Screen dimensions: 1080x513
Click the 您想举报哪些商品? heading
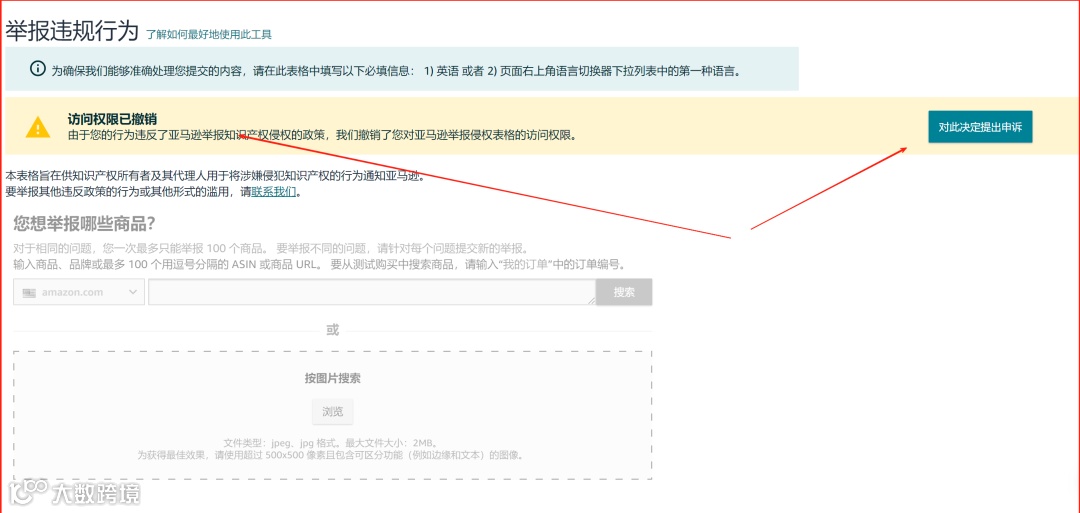click(x=84, y=224)
